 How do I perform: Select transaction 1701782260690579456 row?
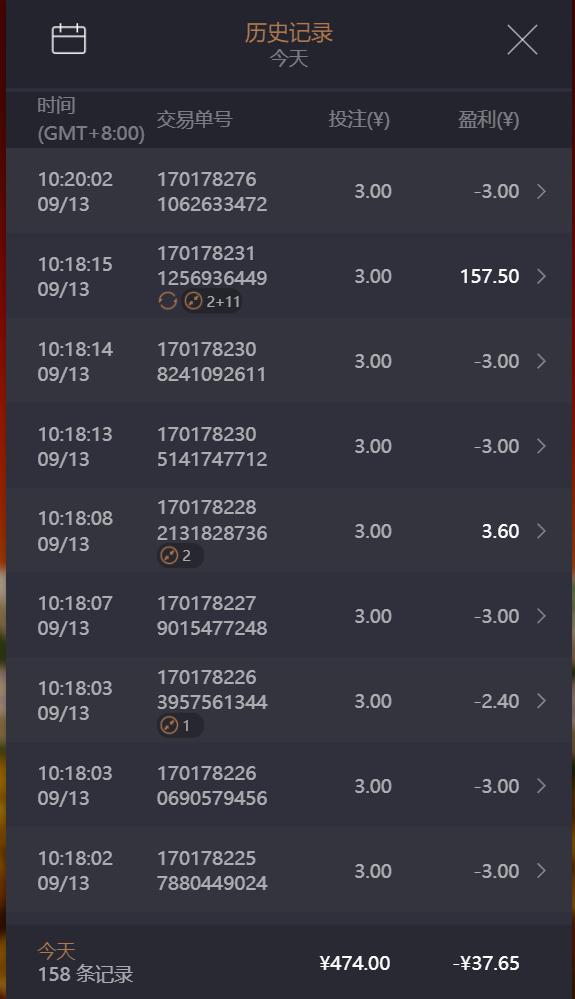point(288,786)
